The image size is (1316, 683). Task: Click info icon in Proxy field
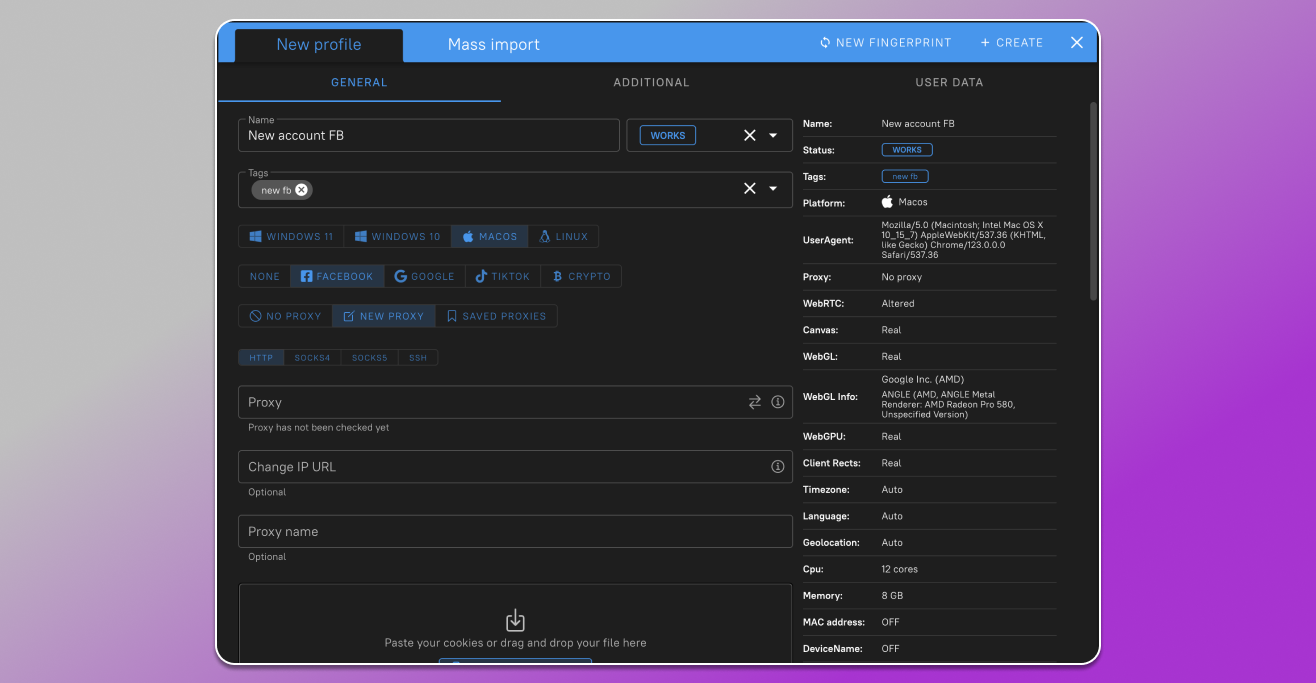[x=778, y=402]
